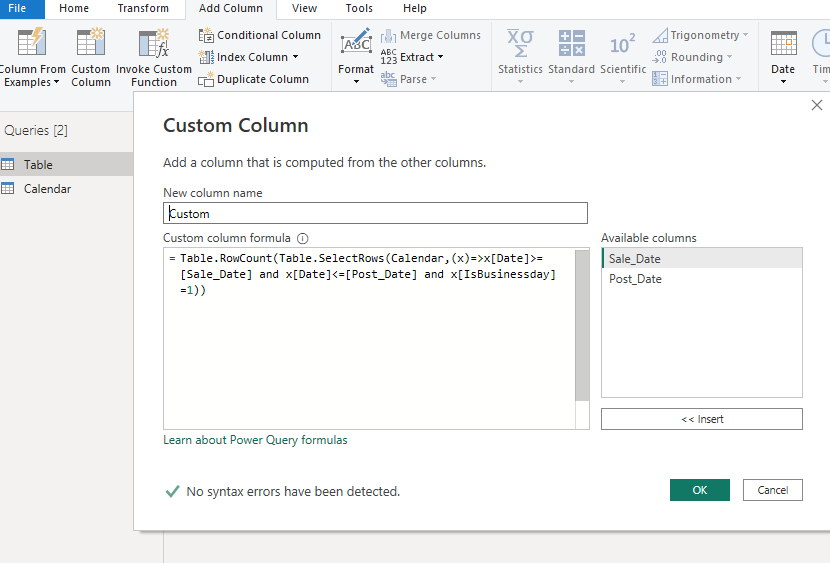This screenshot has width=830, height=563.
Task: Expand the Information dropdown arrow
Action: click(x=738, y=79)
